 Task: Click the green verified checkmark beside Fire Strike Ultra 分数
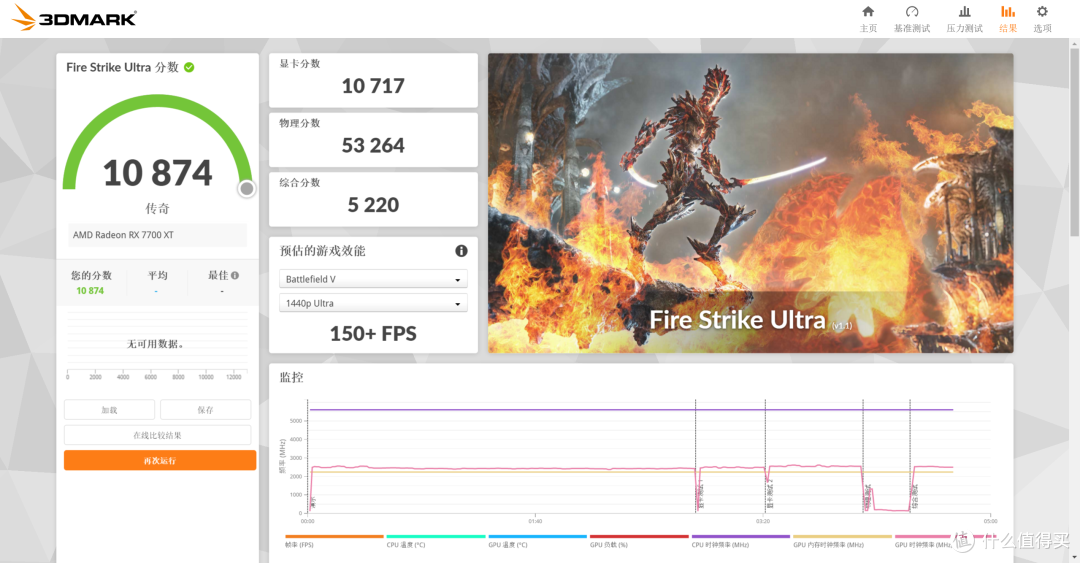click(x=189, y=68)
